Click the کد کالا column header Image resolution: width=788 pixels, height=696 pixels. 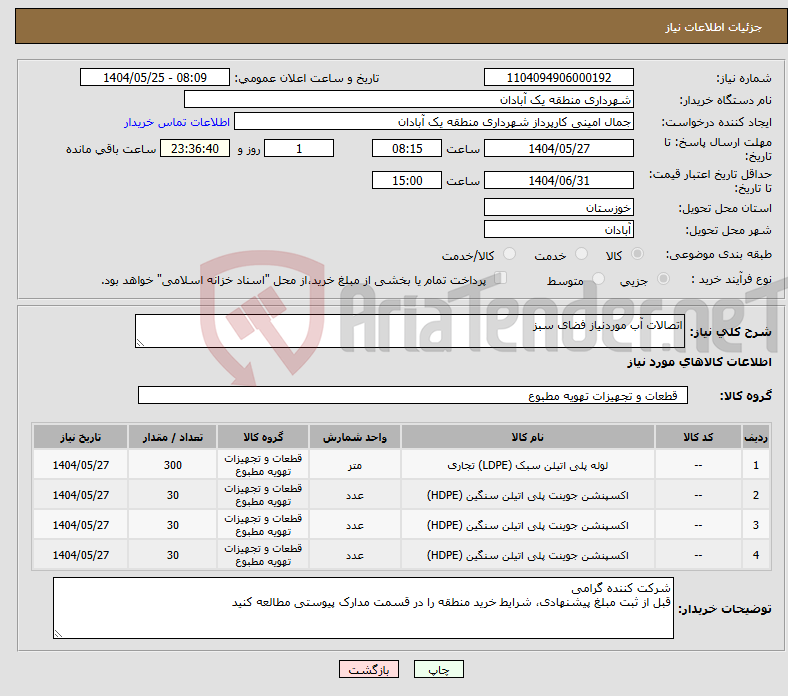click(x=698, y=437)
